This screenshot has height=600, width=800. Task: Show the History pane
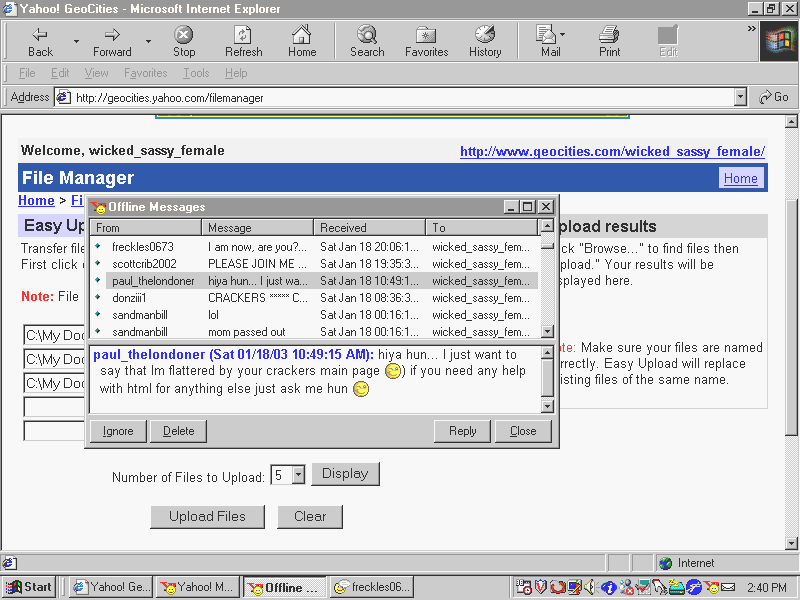(x=485, y=42)
